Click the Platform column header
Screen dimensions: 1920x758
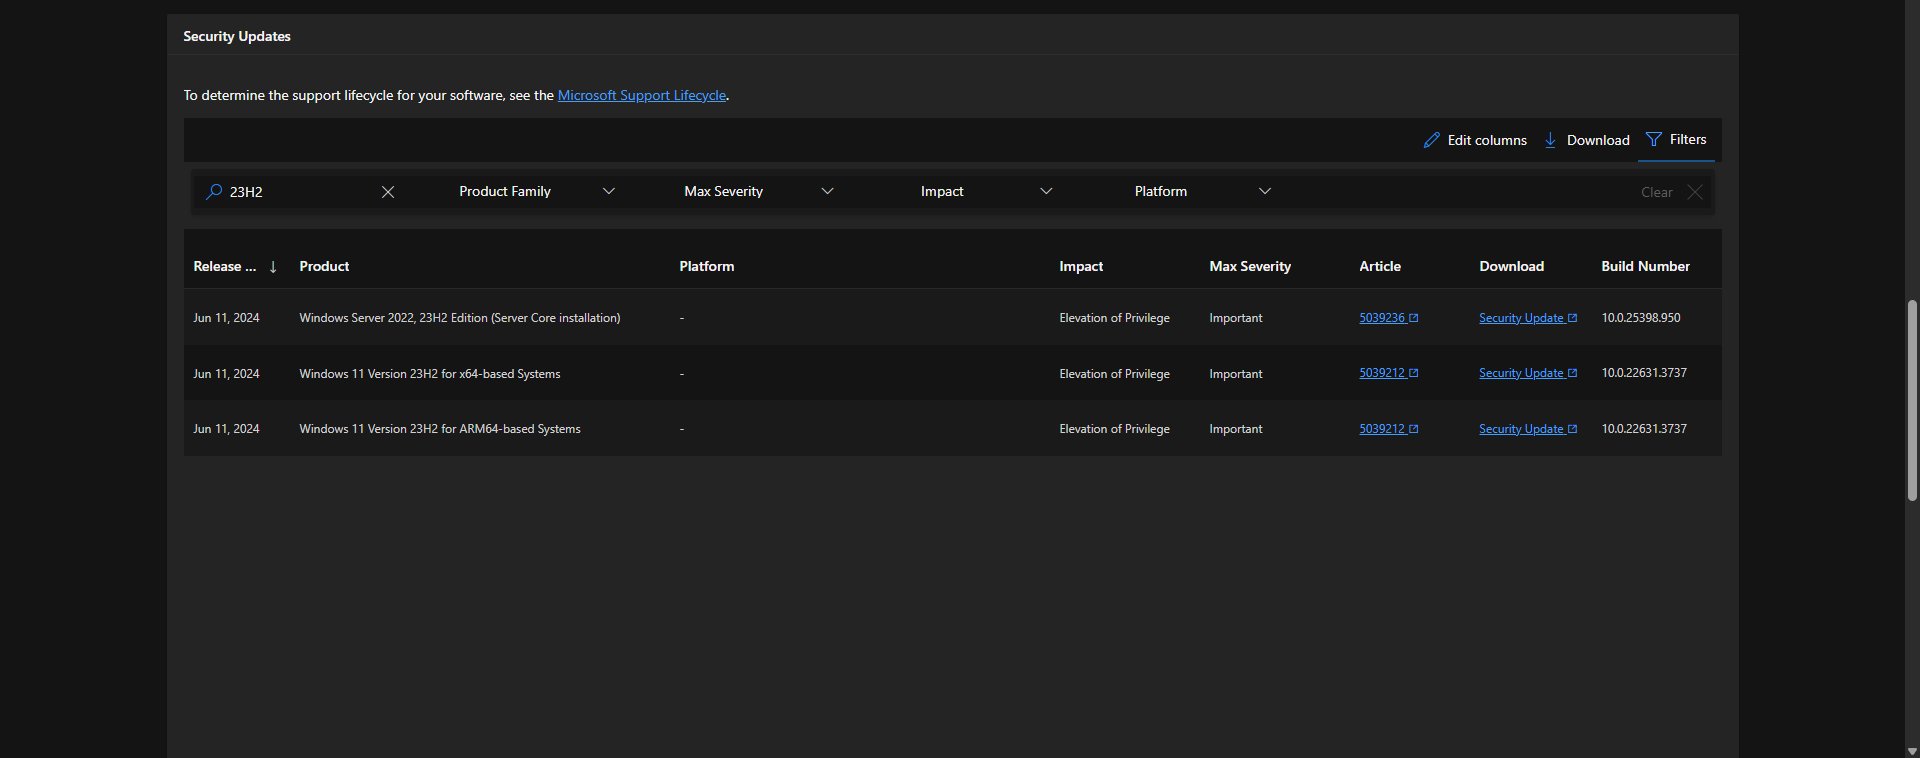(706, 266)
